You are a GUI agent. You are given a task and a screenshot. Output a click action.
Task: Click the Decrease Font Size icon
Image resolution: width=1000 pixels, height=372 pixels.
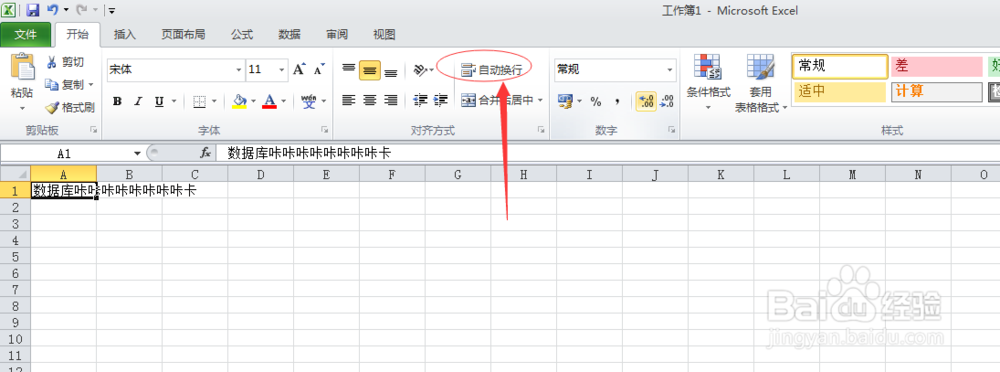pos(320,70)
